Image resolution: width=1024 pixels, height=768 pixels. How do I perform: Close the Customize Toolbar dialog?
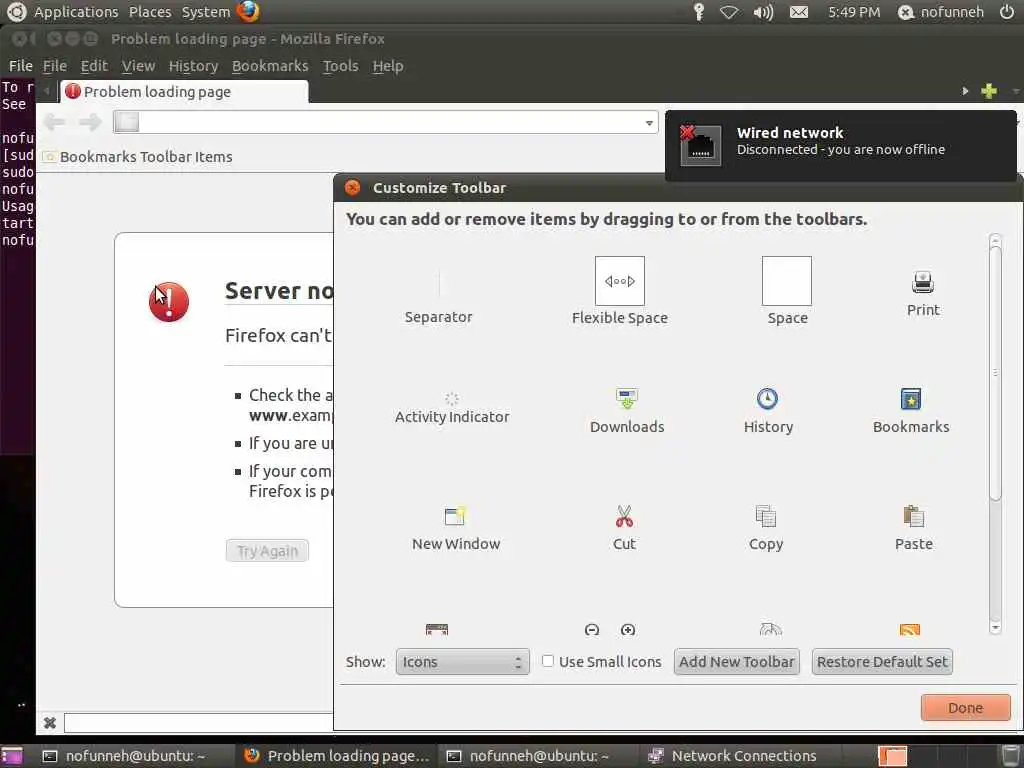point(353,187)
